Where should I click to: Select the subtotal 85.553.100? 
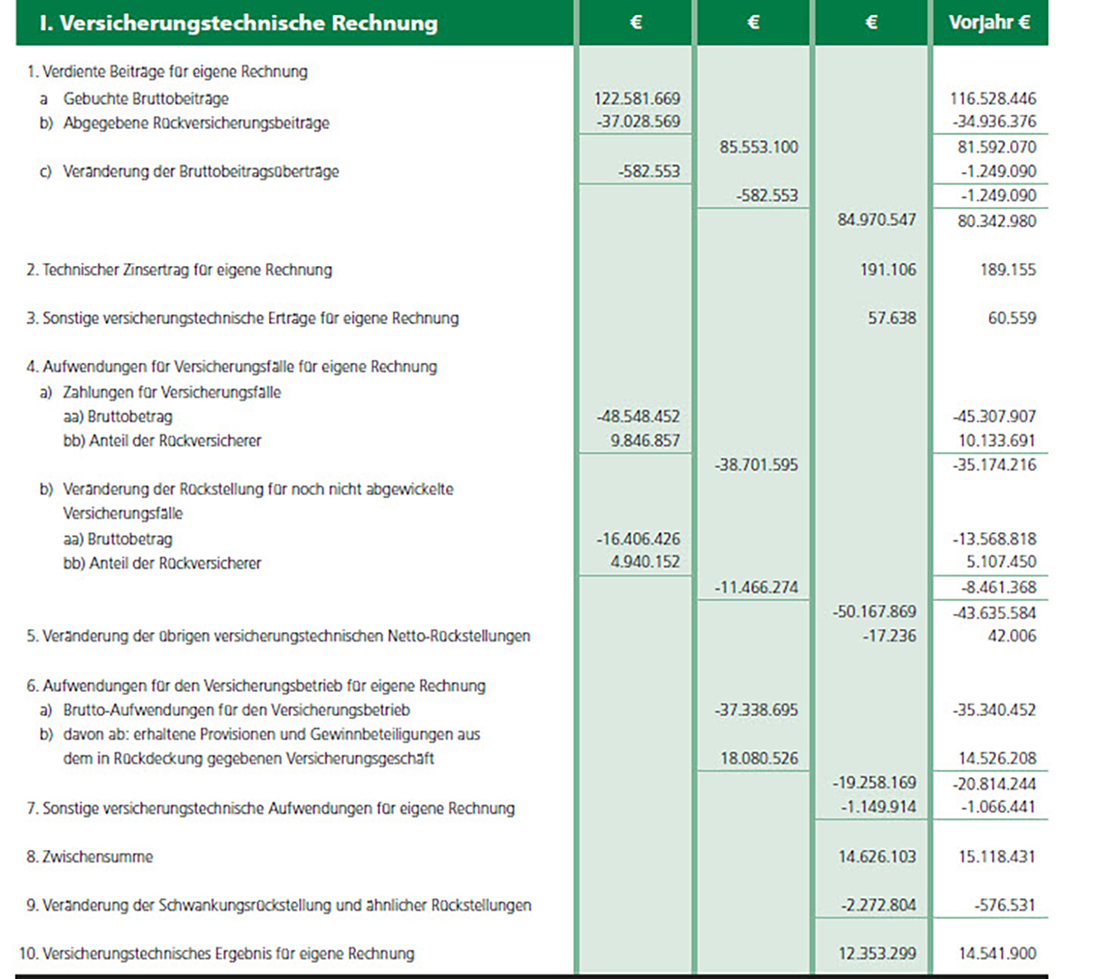tap(758, 147)
